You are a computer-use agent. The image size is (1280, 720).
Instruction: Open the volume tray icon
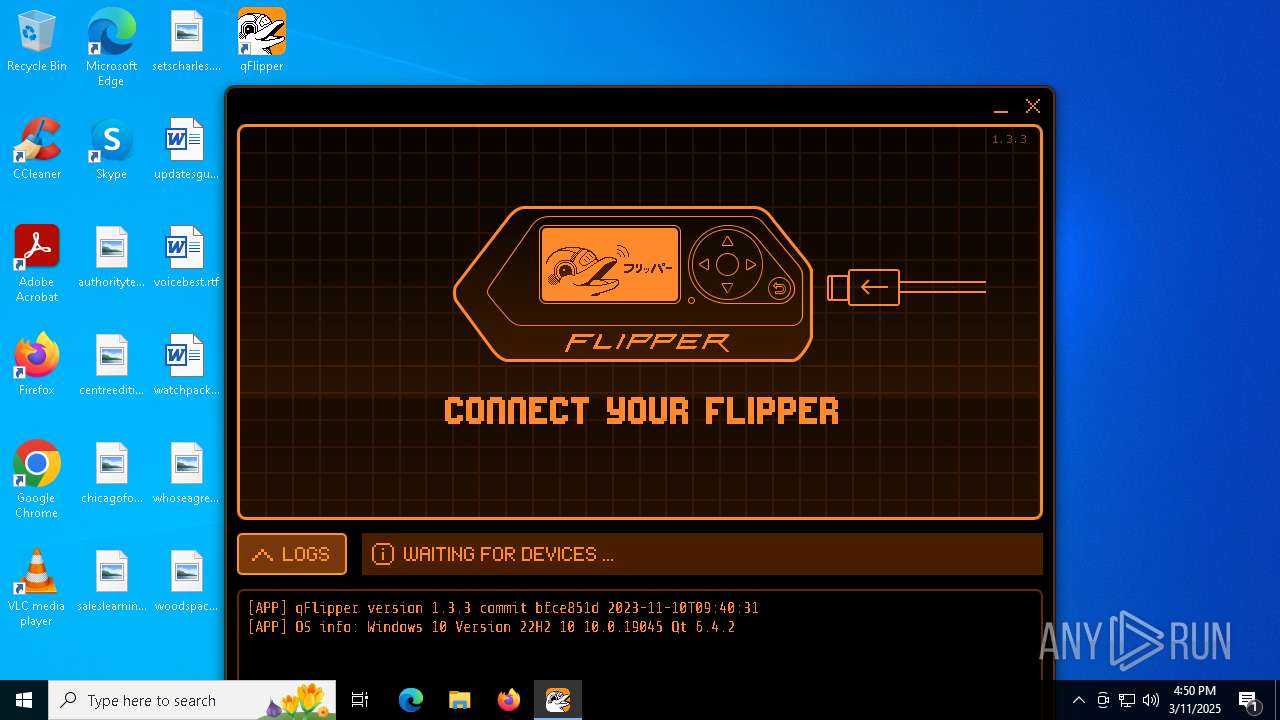(1151, 700)
